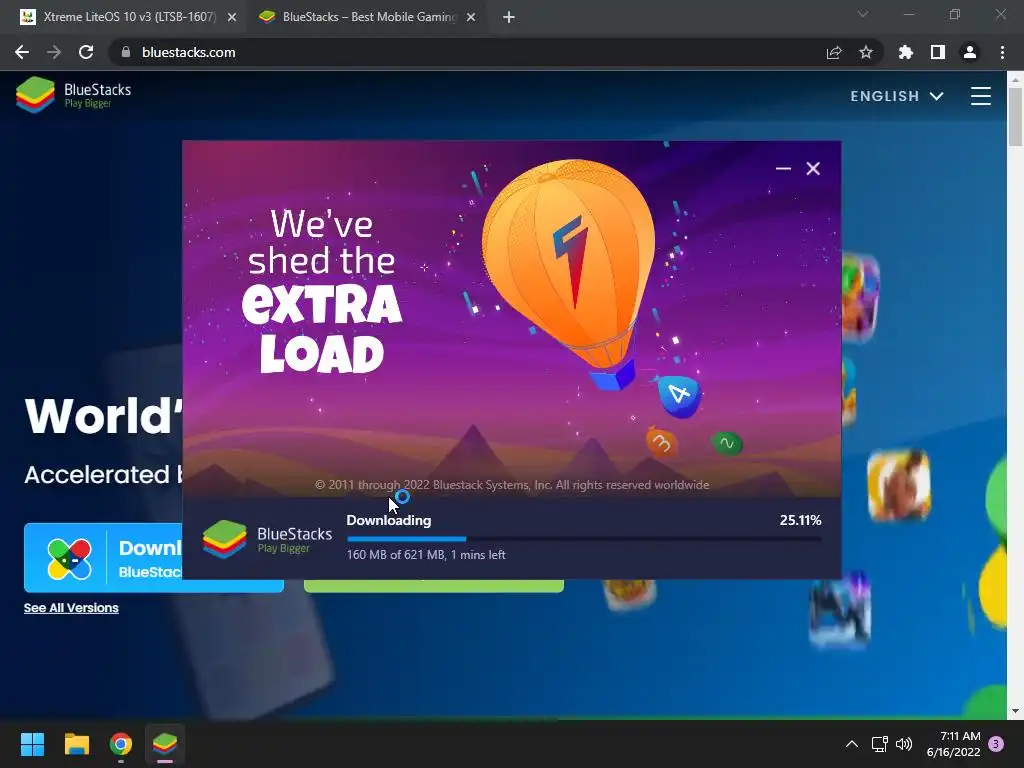Open the network tray icon
Viewport: 1024px width, 768px height.
879,744
